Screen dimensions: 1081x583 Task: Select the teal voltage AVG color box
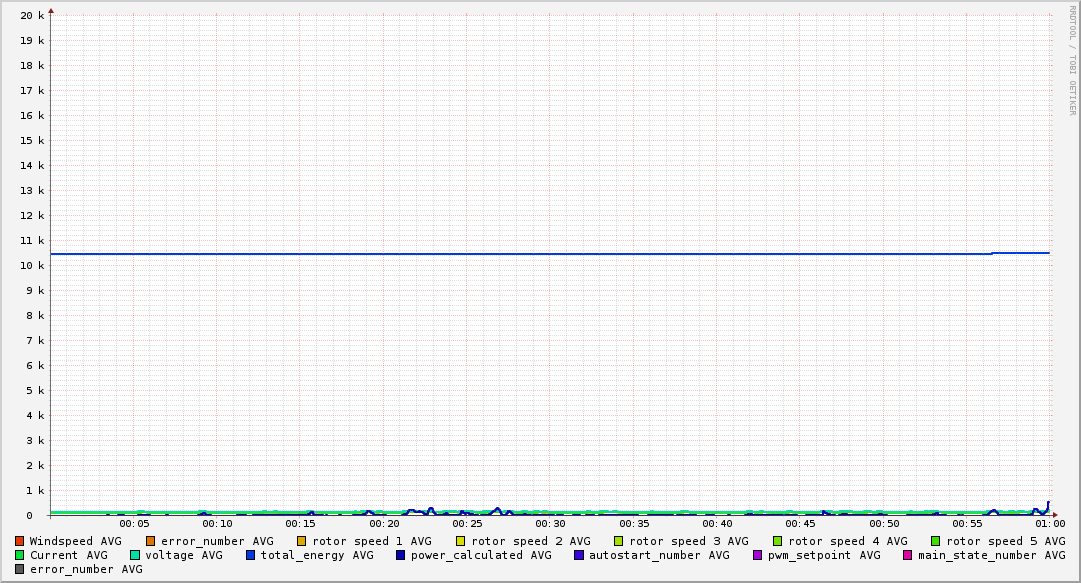[x=135, y=555]
